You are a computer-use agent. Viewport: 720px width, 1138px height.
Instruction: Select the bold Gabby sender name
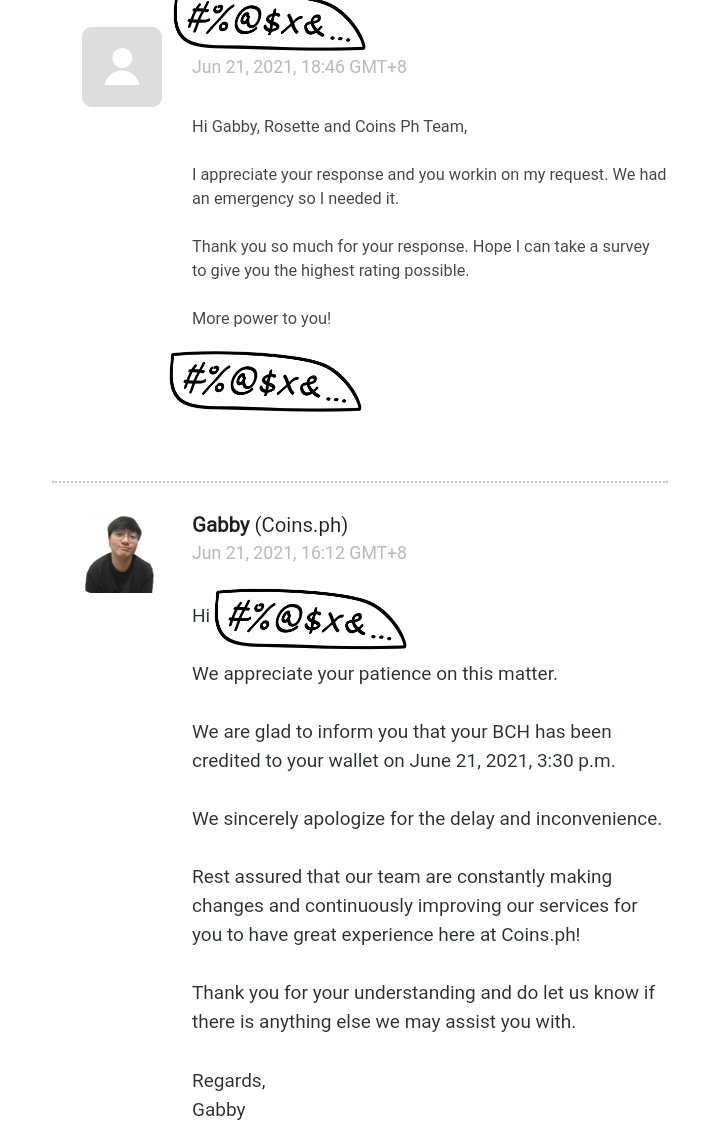(x=221, y=525)
